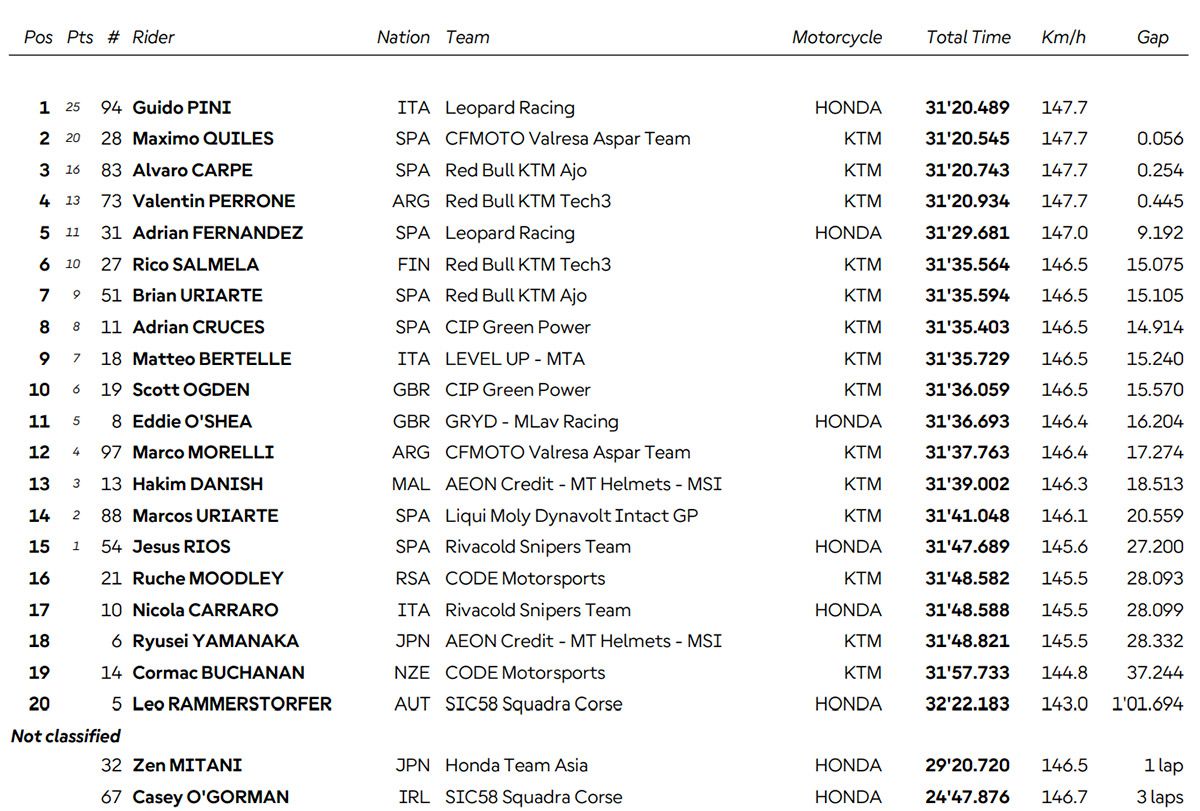Select rider Maximo QUILES
Image resolution: width=1200 pixels, height=811 pixels.
tap(202, 138)
